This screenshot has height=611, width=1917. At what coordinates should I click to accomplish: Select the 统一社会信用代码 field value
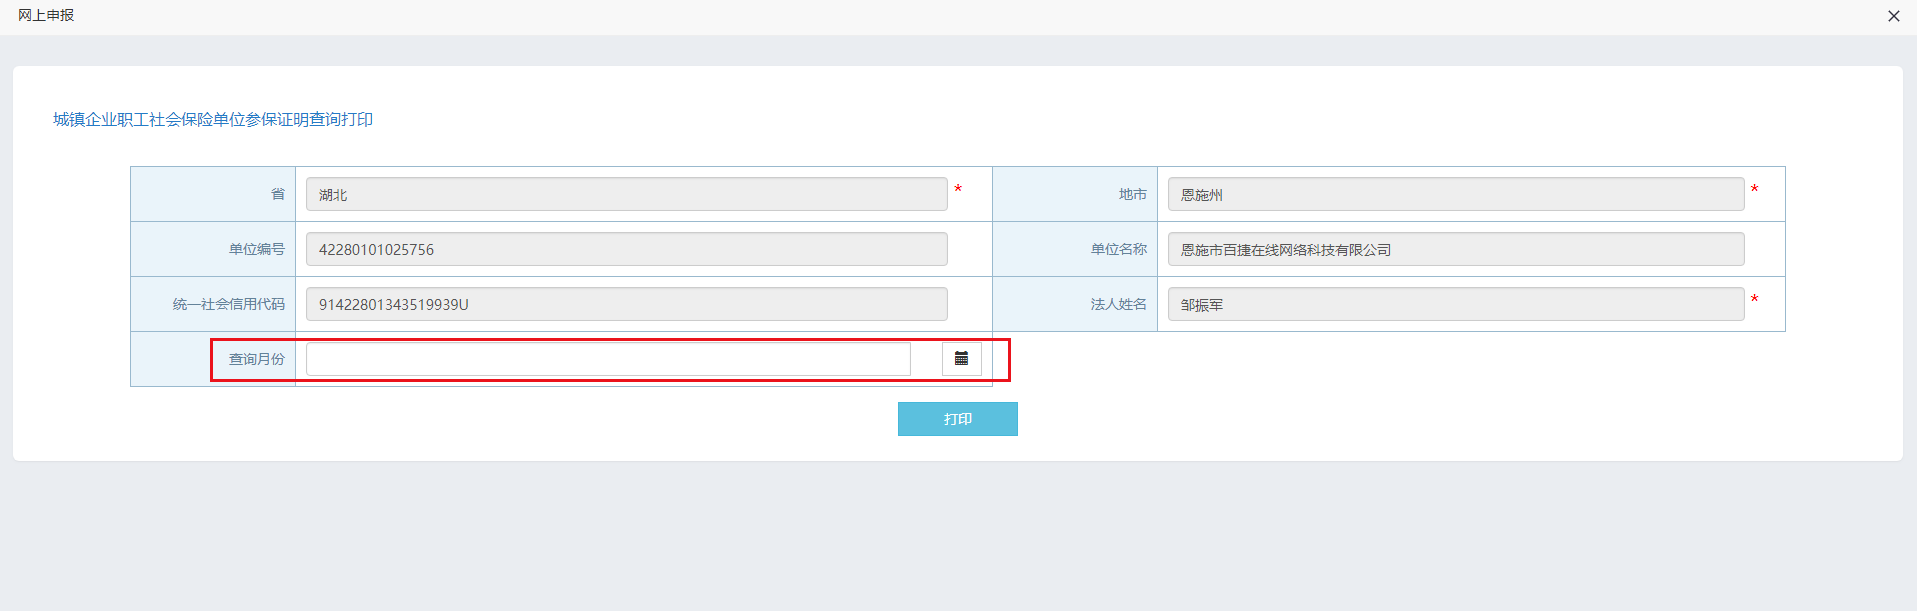point(626,305)
